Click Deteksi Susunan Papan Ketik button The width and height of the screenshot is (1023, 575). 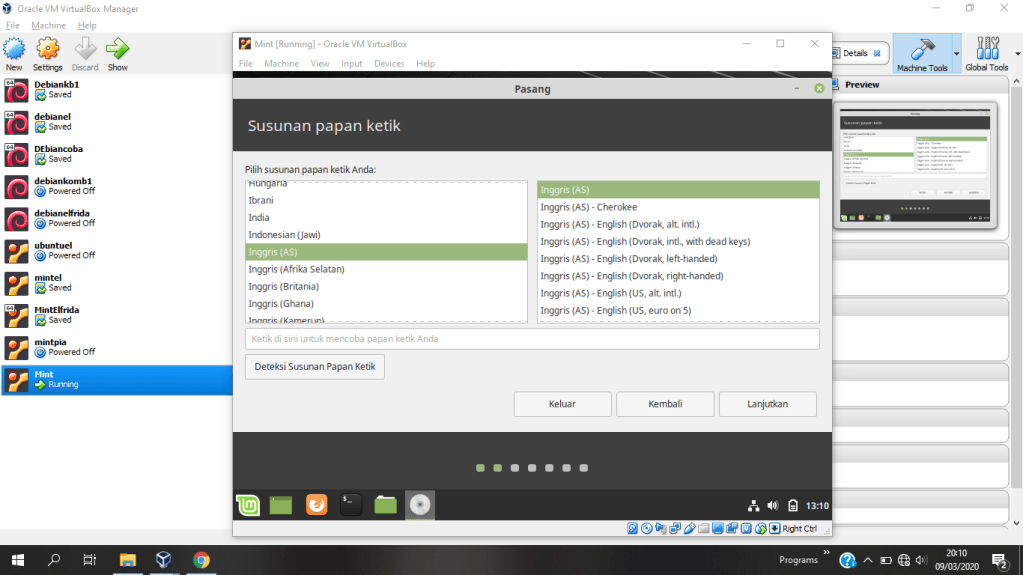pos(315,367)
